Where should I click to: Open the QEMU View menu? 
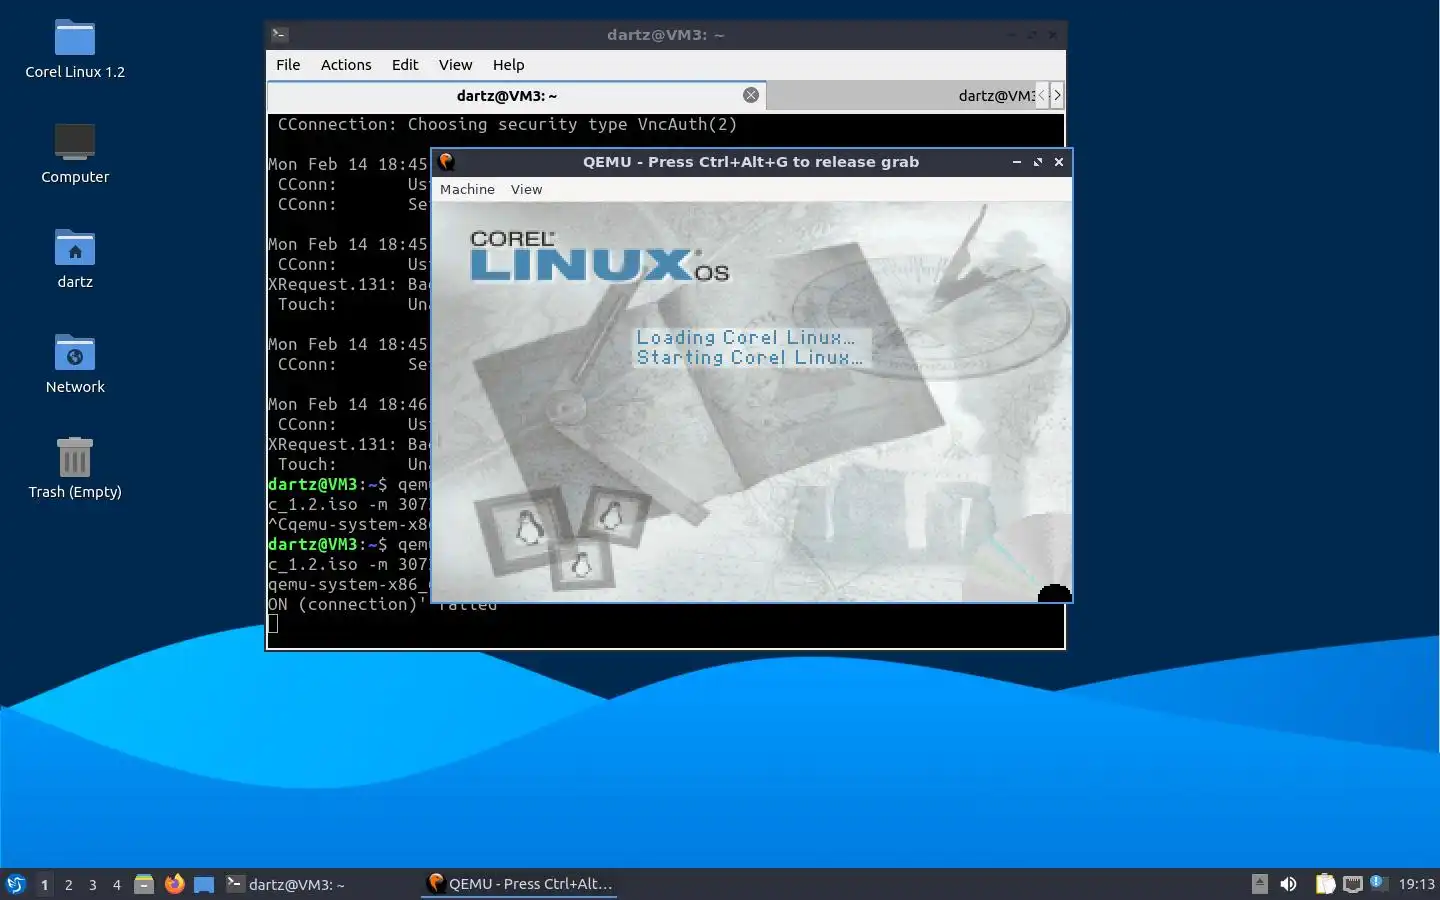coord(526,189)
